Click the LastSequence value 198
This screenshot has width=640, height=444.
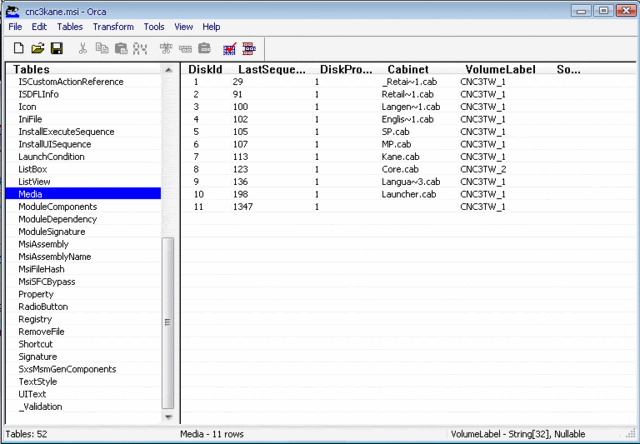tap(240, 195)
